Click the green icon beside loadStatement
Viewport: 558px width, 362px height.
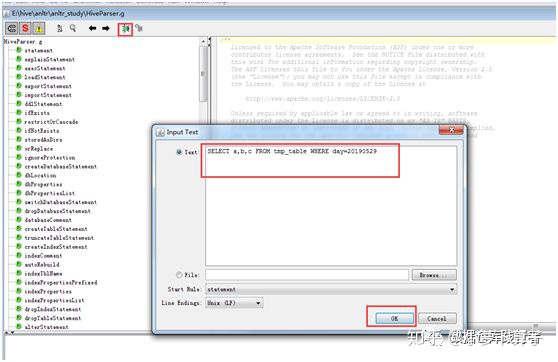coord(19,77)
